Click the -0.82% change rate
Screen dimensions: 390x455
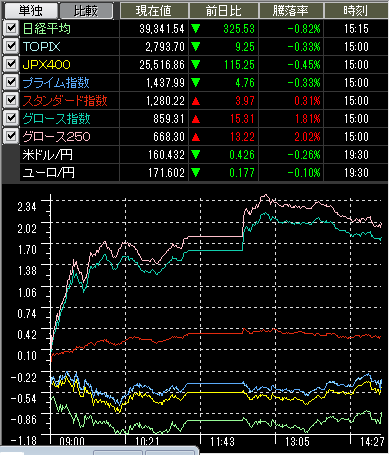(304, 29)
